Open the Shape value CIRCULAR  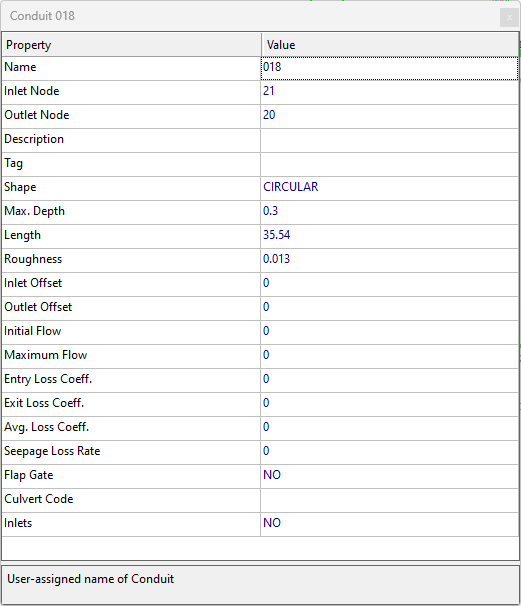(390, 188)
